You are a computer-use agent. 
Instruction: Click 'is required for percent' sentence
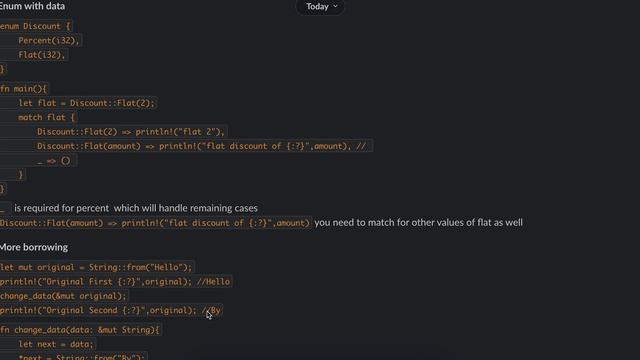(136, 208)
